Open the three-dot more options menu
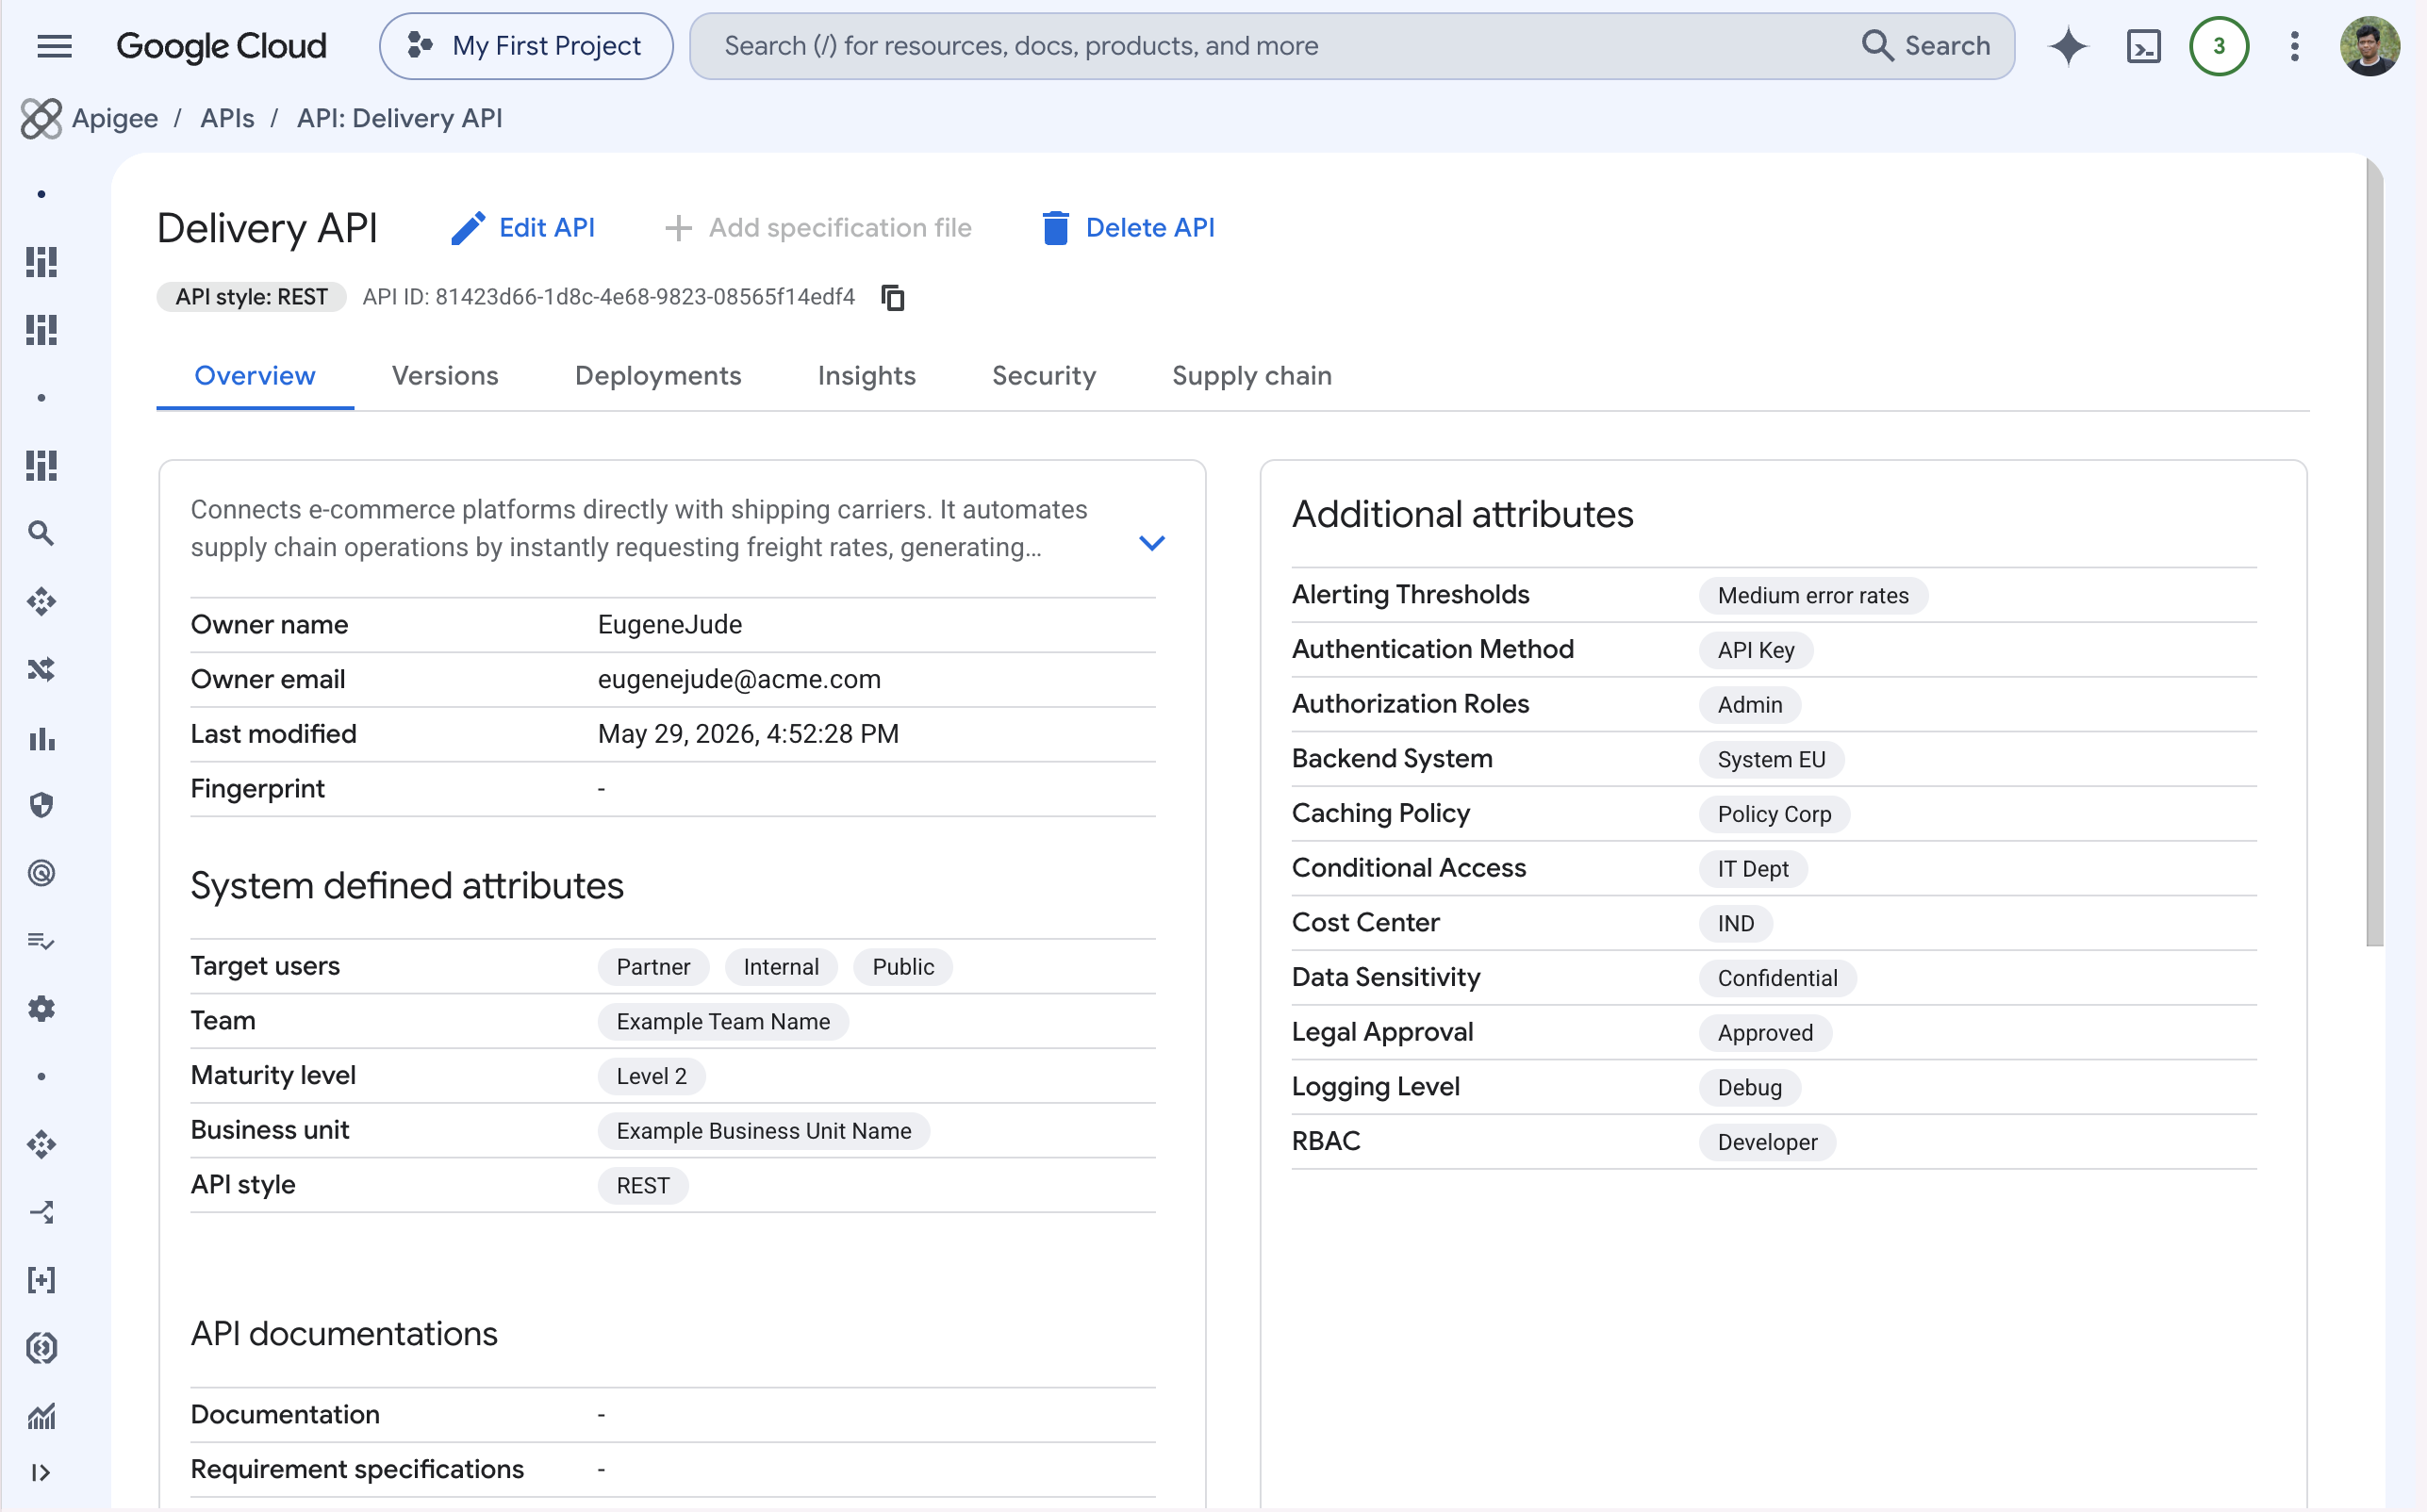The image size is (2427, 1512). point(2294,46)
